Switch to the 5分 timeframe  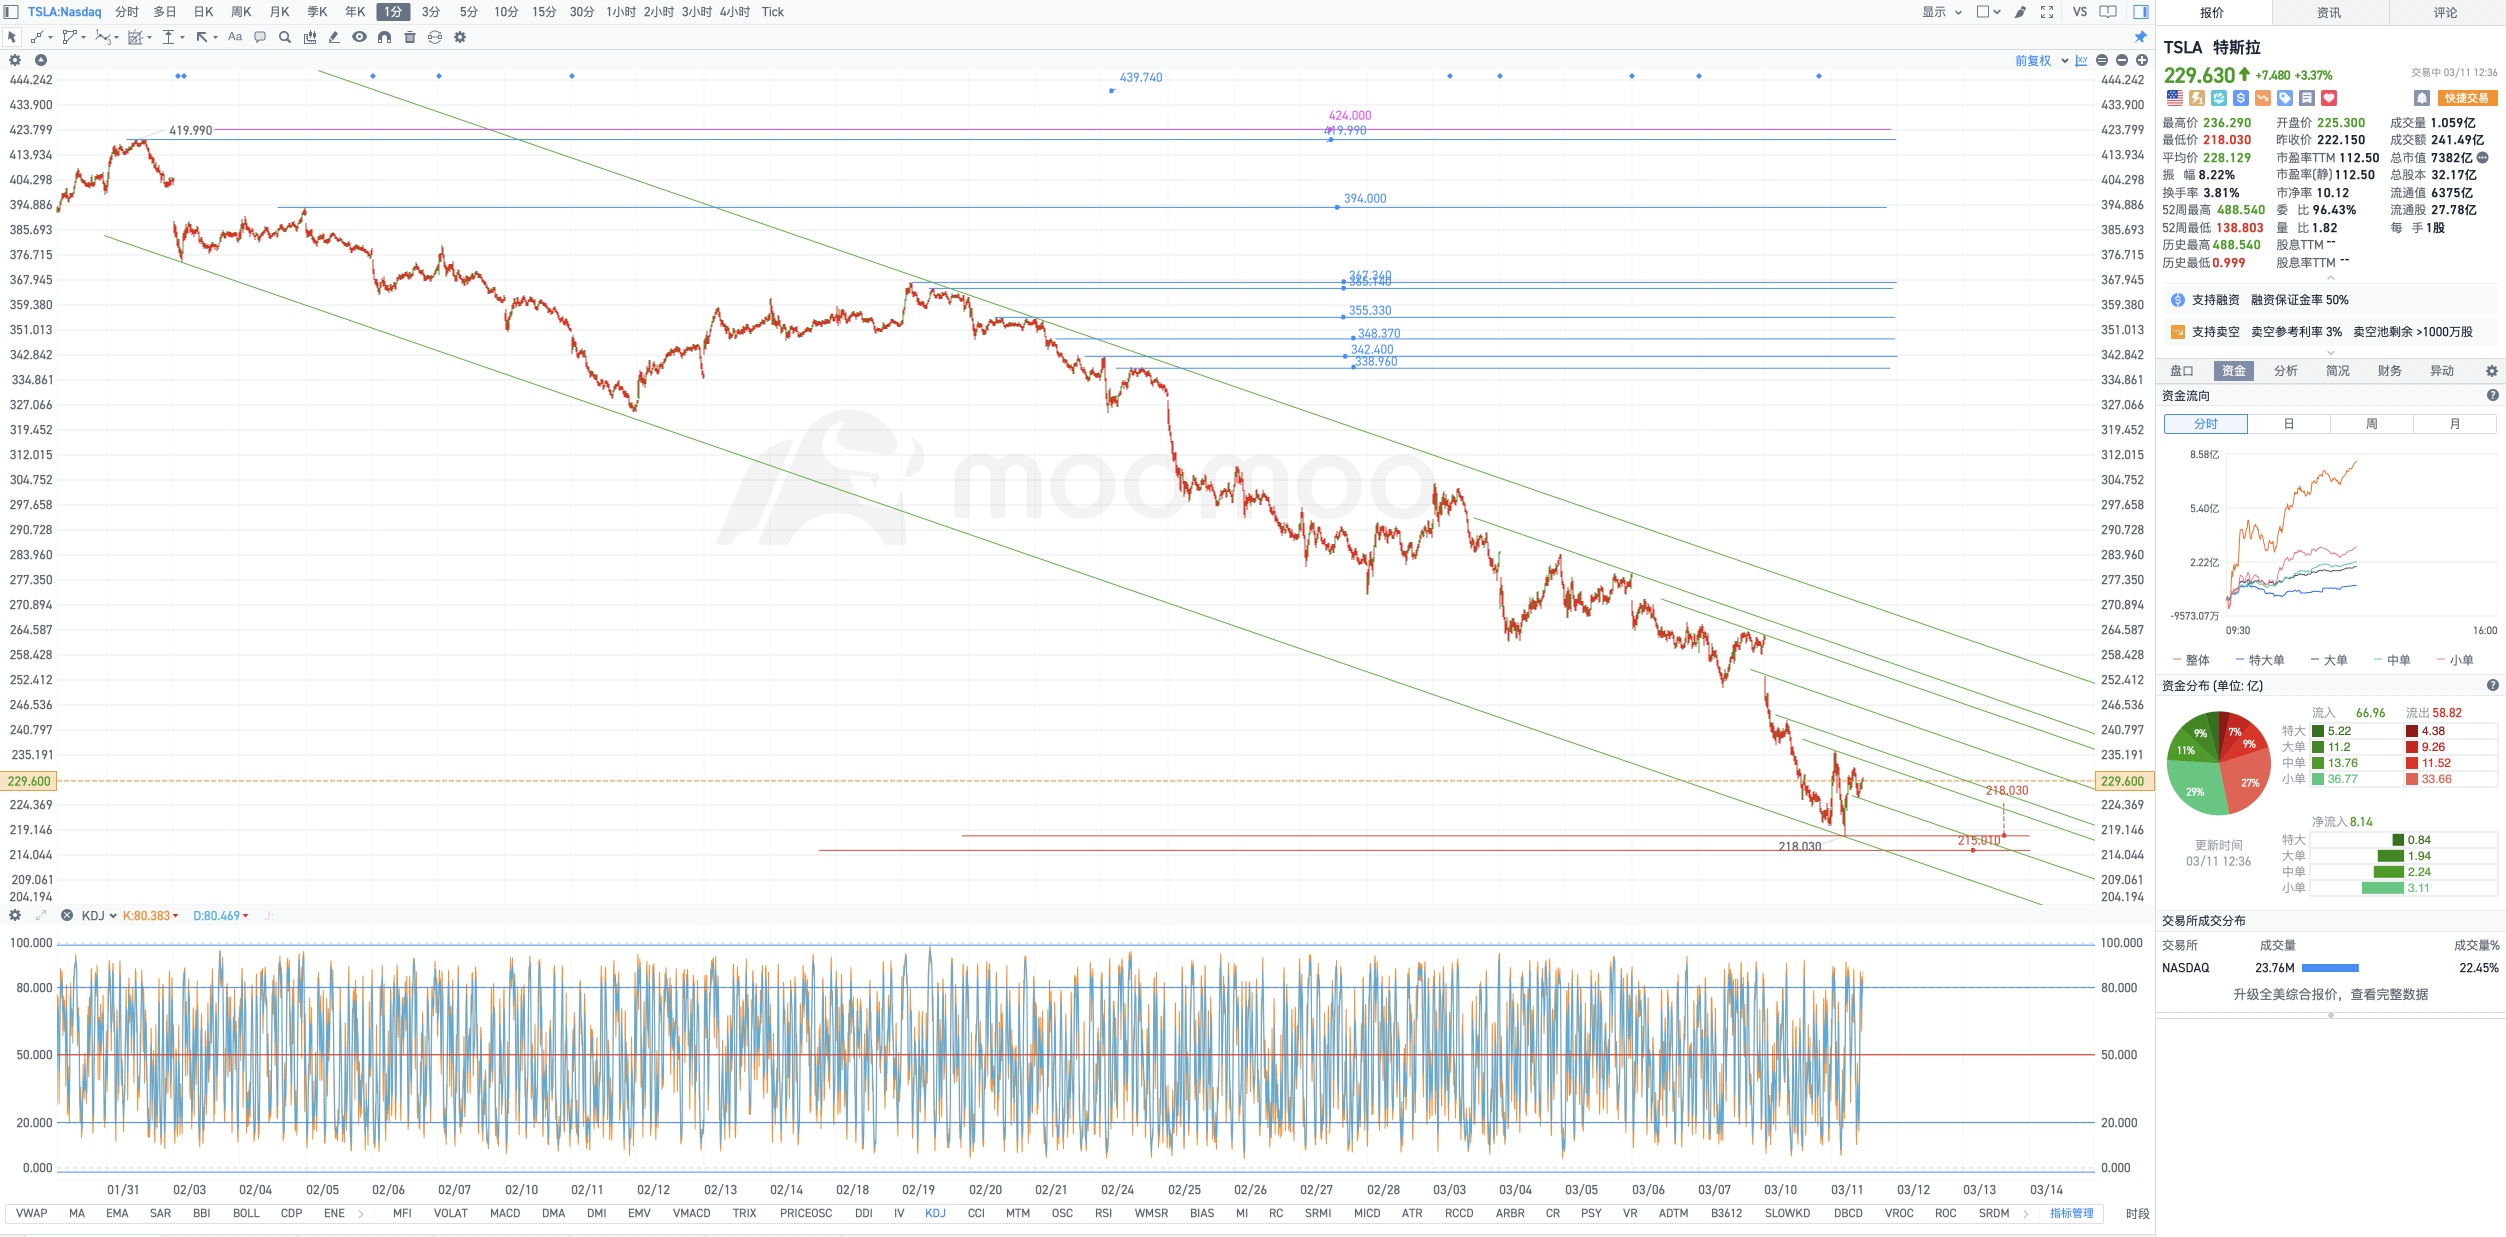tap(468, 12)
